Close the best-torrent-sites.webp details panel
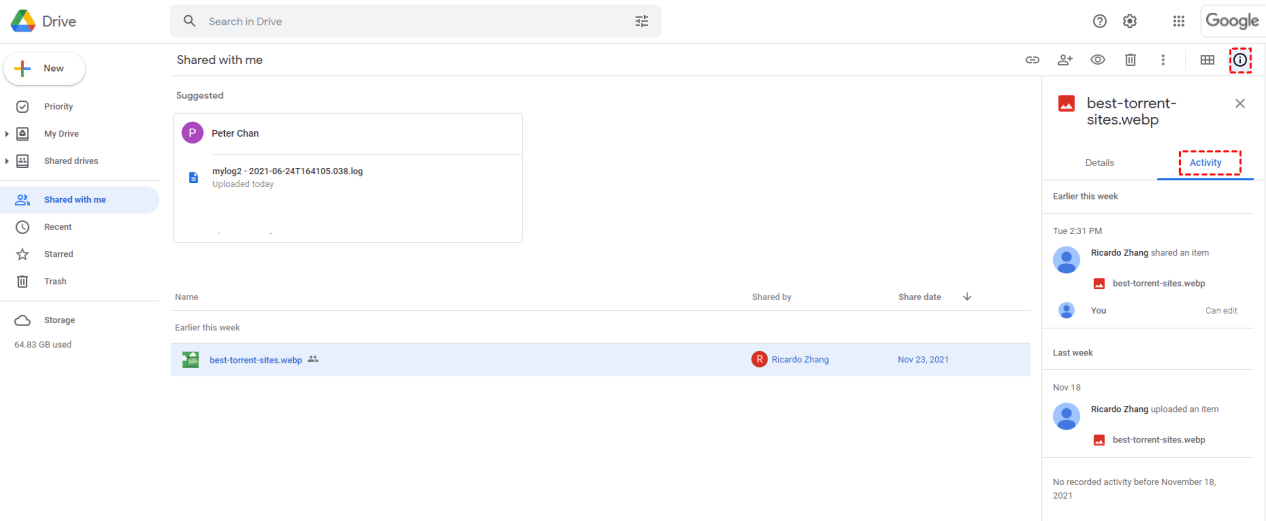 (x=1240, y=103)
